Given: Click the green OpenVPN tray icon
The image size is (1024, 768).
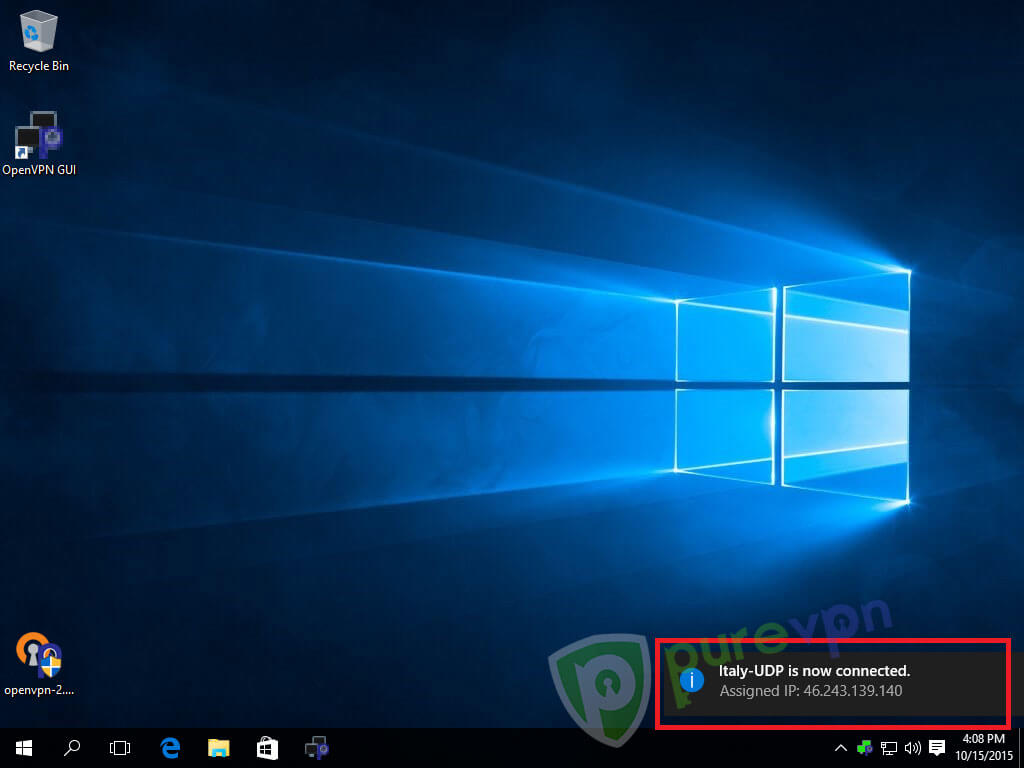Looking at the screenshot, I should point(865,748).
